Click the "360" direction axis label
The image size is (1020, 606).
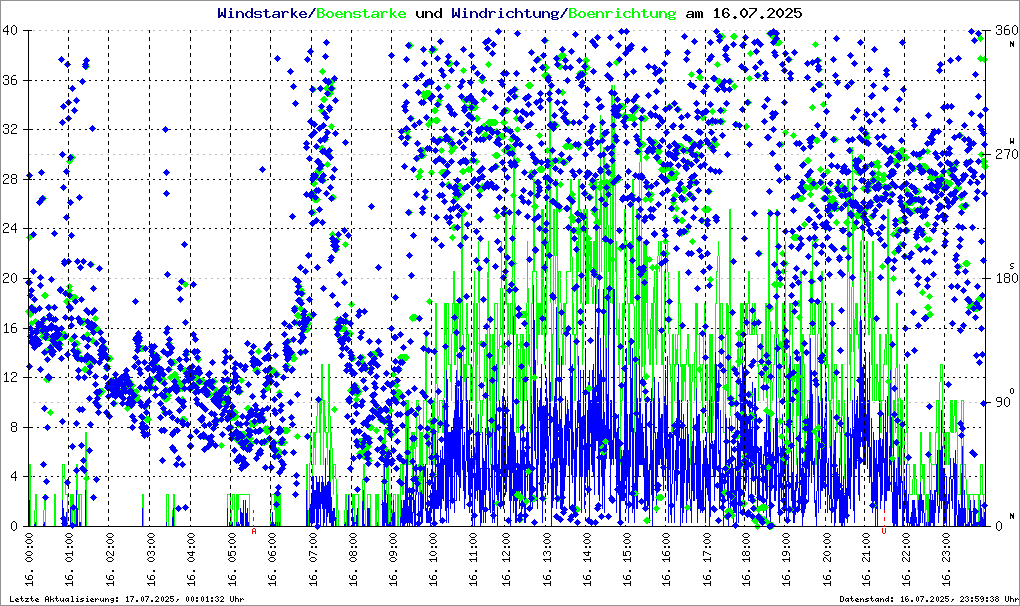point(1007,31)
